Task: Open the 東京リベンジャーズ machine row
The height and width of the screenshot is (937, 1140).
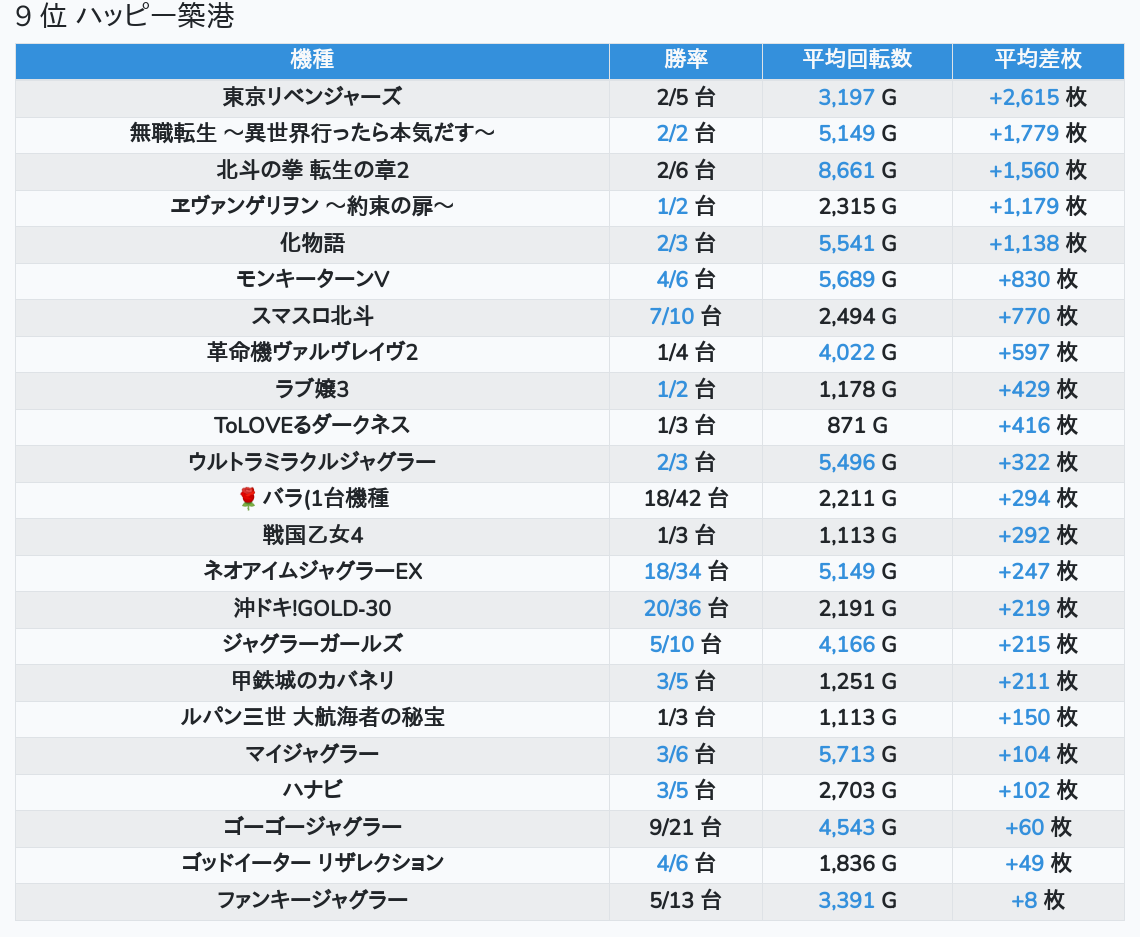Action: coord(312,97)
